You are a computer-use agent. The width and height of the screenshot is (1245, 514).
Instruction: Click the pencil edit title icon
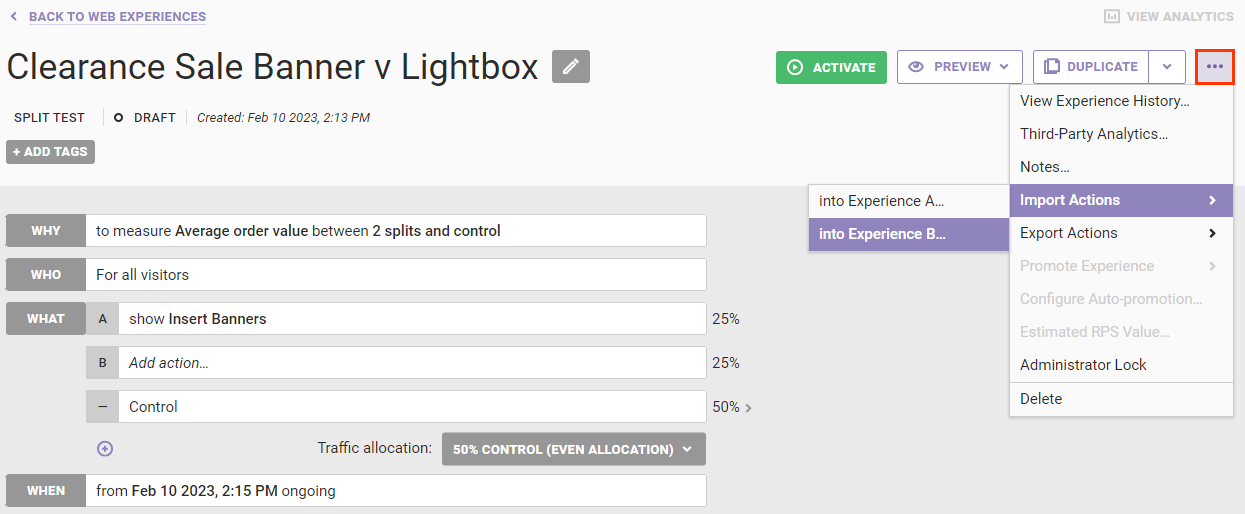tap(571, 66)
